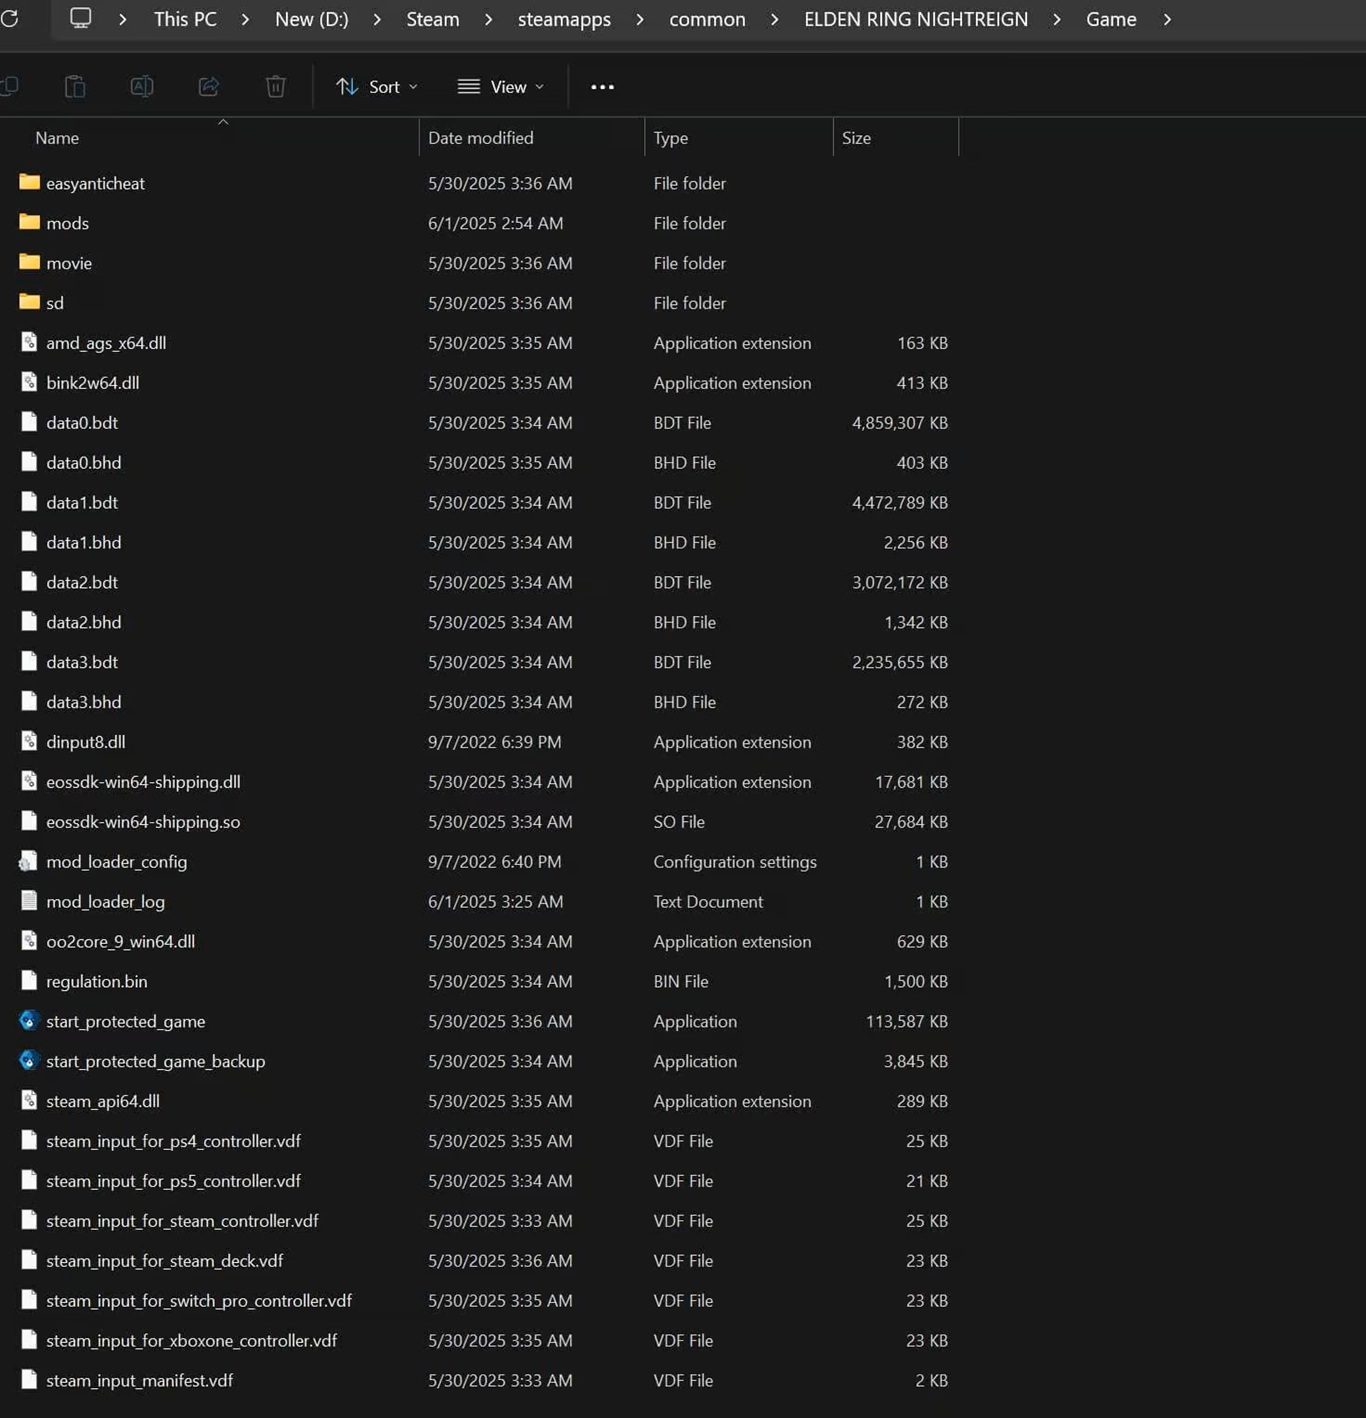Screen dimensions: 1366x1418
Task: Navigate to Steam breadcrumb
Action: 433,19
